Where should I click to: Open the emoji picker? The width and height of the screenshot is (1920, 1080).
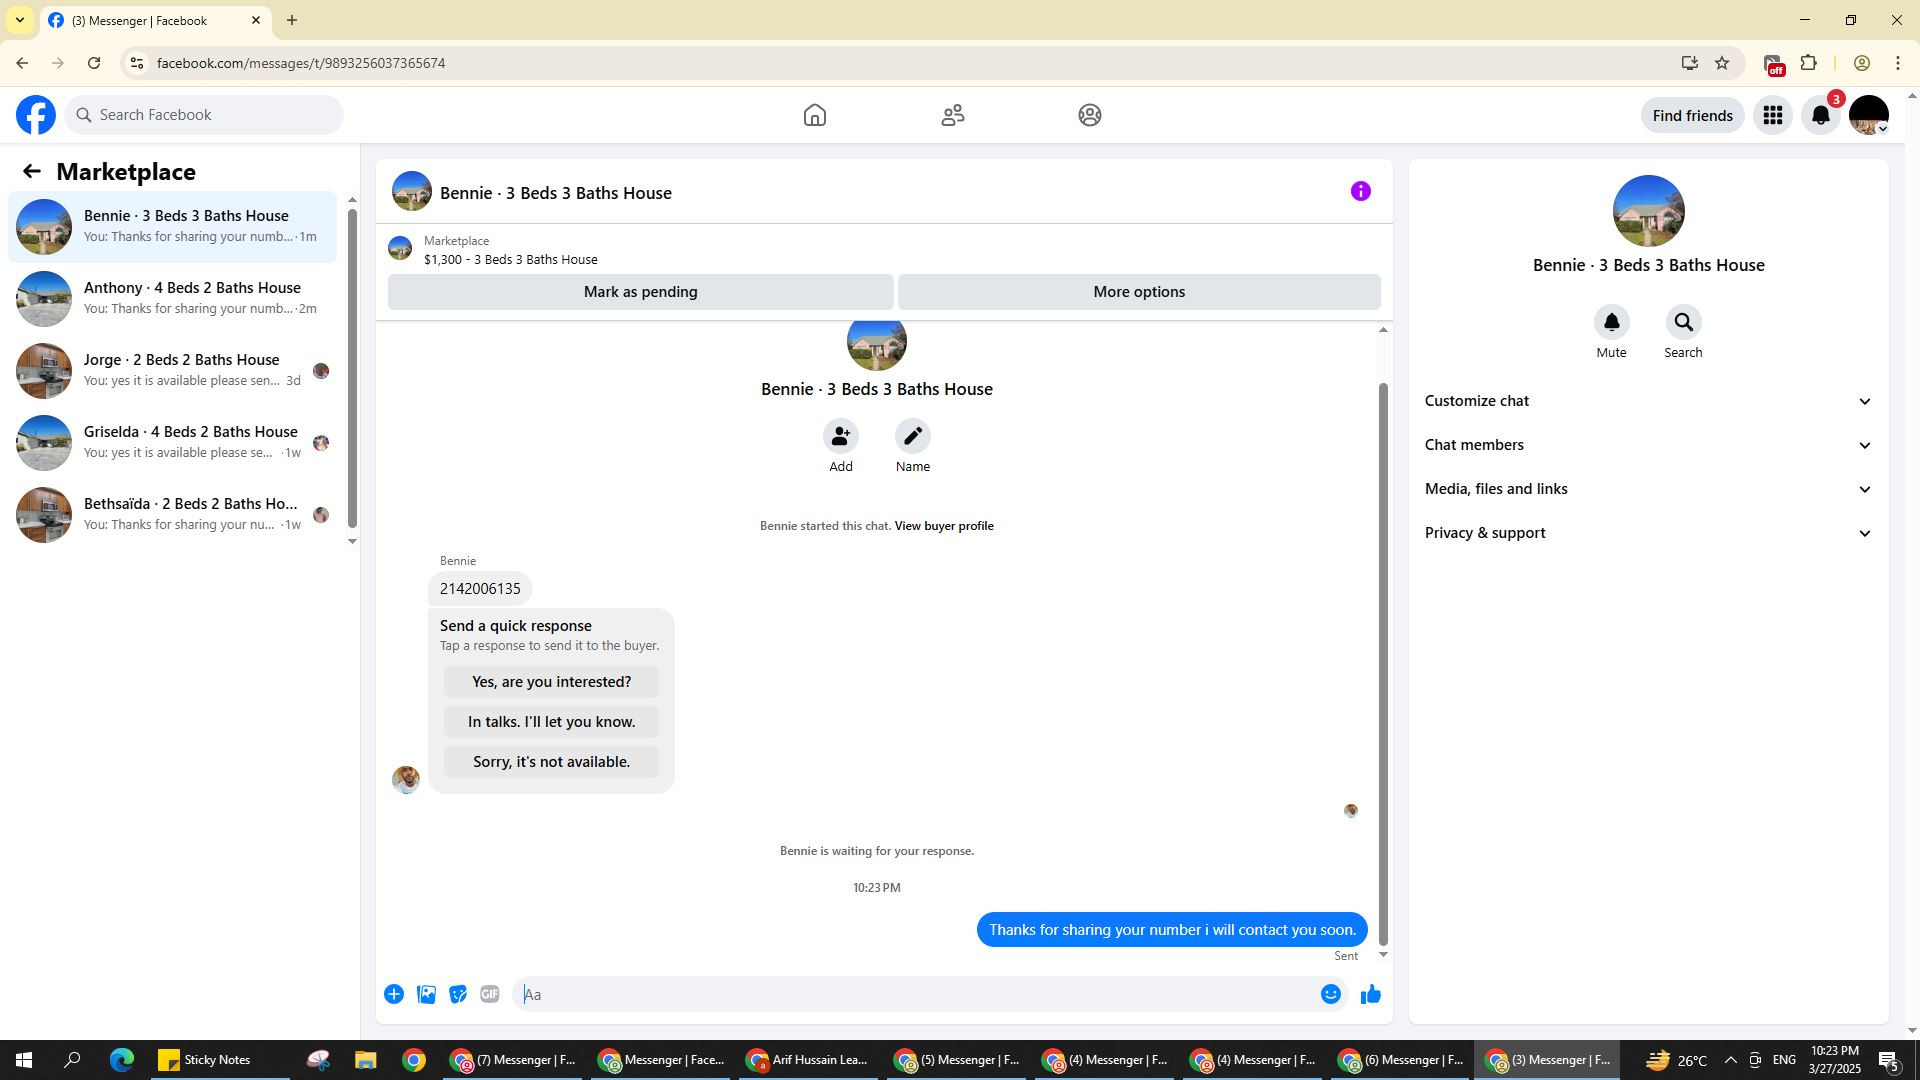click(1330, 994)
